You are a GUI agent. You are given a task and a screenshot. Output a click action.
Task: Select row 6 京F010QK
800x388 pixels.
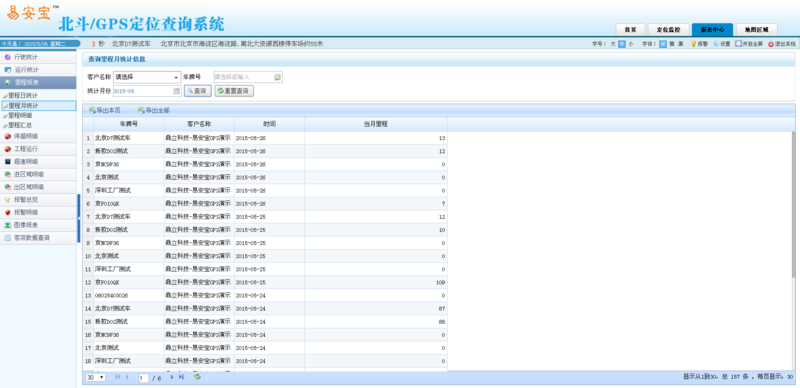[265, 204]
